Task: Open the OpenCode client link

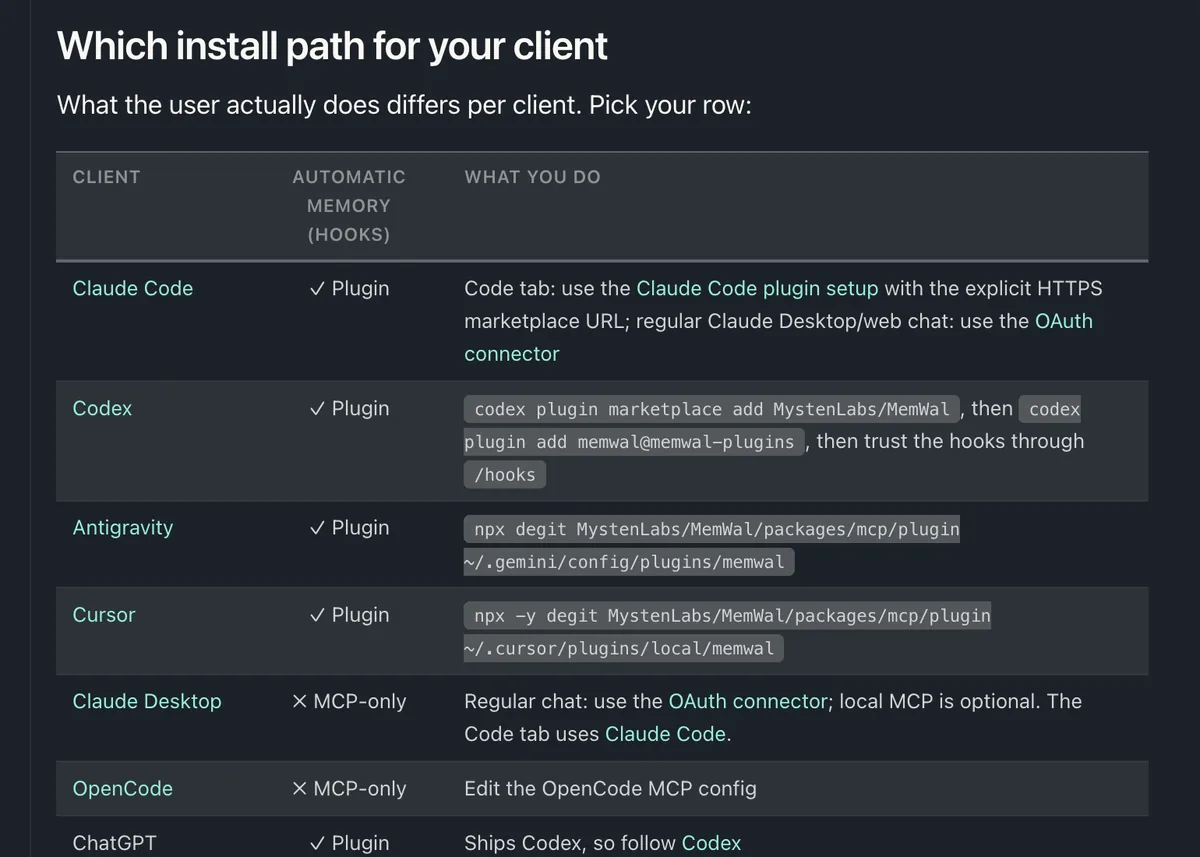Action: [x=123, y=788]
